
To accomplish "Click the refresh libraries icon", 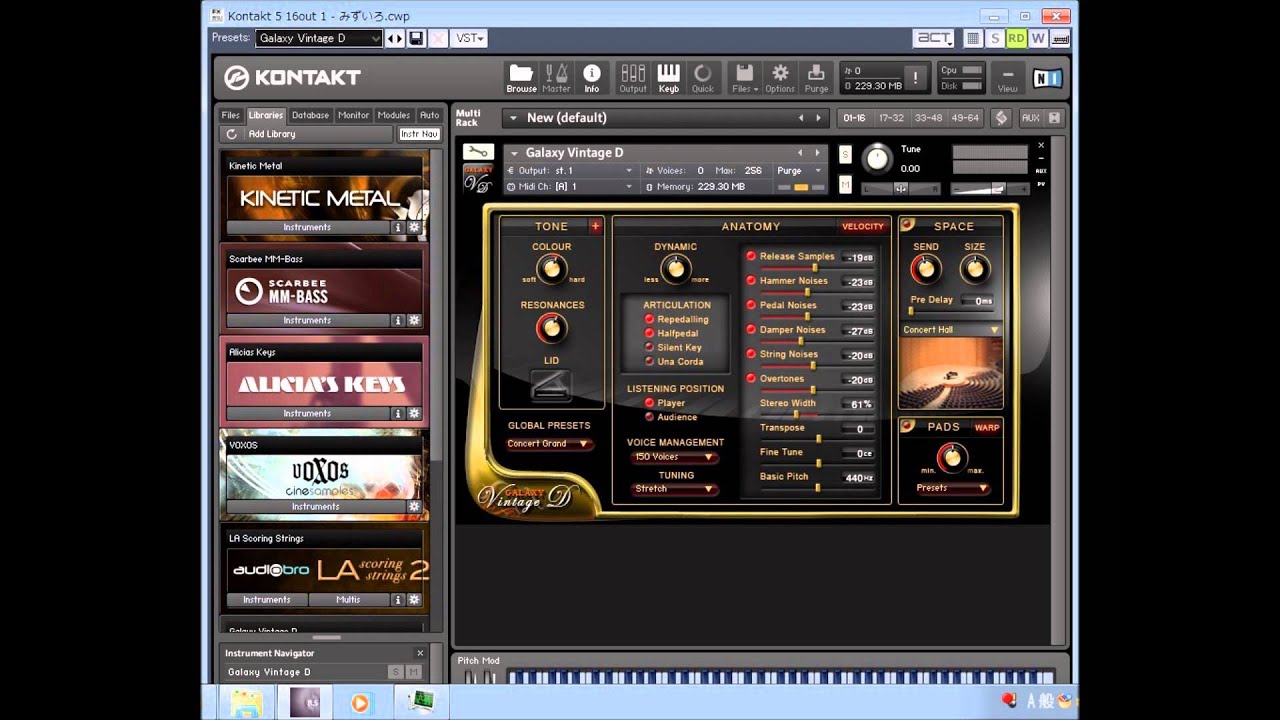I will coord(232,134).
